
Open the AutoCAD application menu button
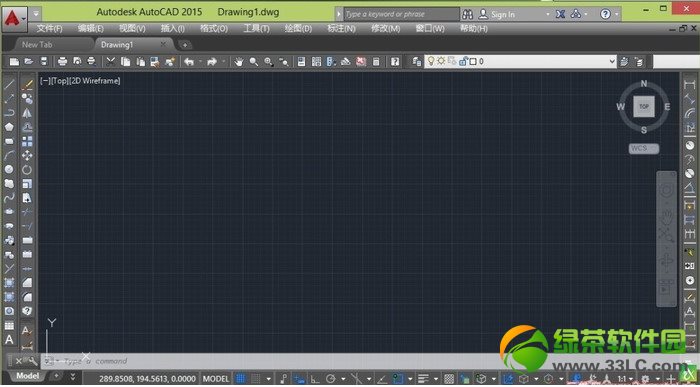15,19
